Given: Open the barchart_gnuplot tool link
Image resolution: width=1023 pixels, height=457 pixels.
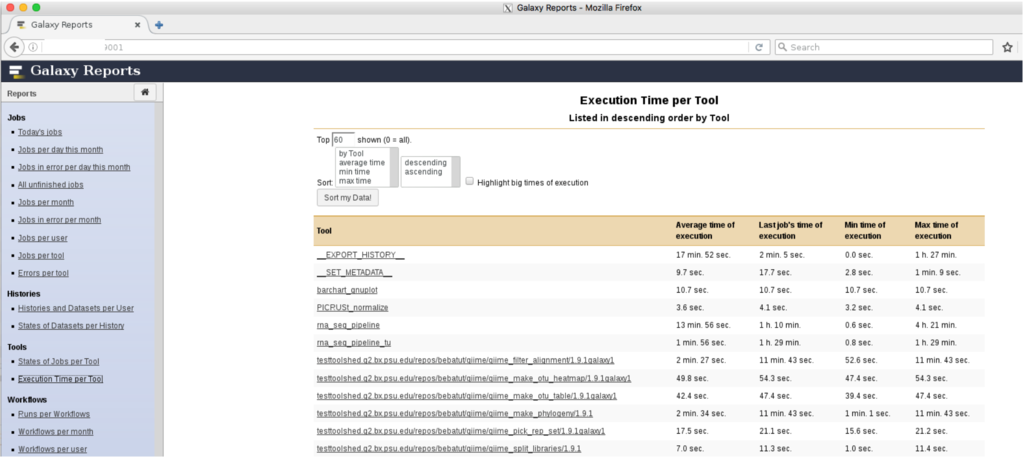Looking at the screenshot, I should click(347, 290).
